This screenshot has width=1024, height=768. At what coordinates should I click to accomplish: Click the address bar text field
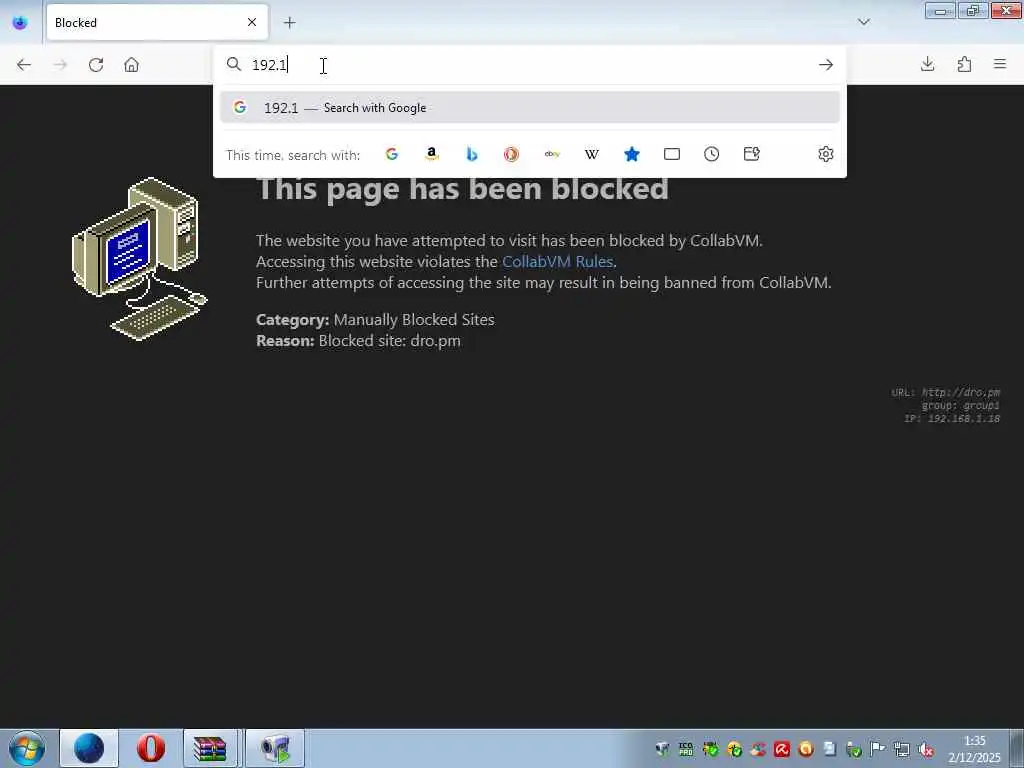(x=529, y=65)
